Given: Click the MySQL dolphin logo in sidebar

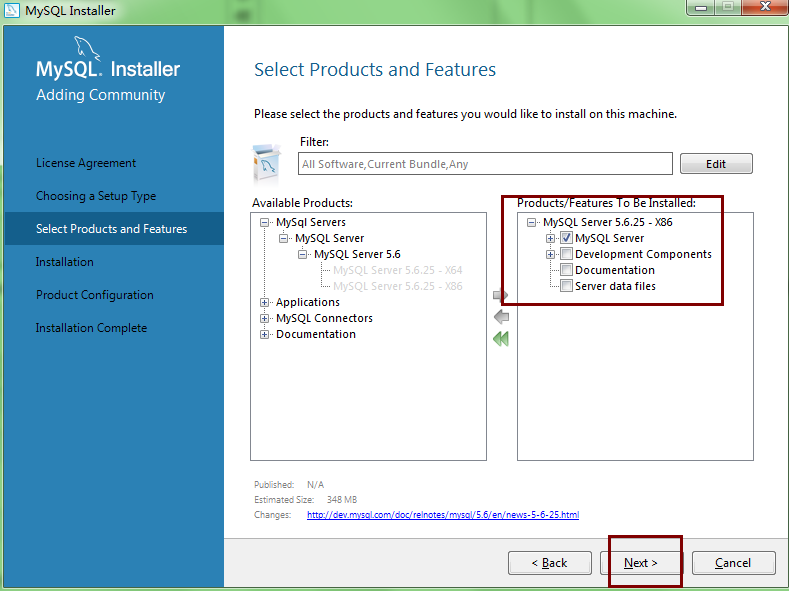Looking at the screenshot, I should pyautogui.click(x=87, y=48).
